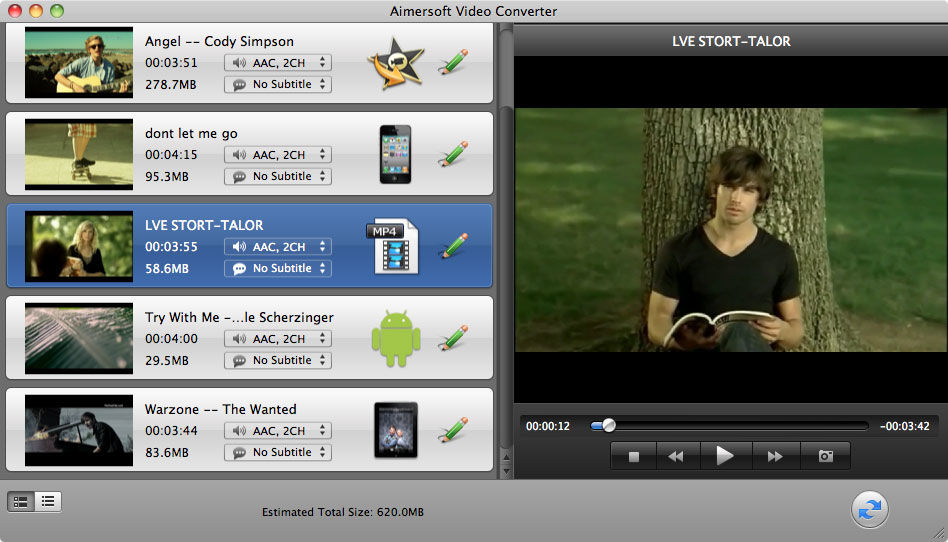Open audio track dropdown for LVE STORT-TALOR
The width and height of the screenshot is (948, 542).
tap(278, 246)
